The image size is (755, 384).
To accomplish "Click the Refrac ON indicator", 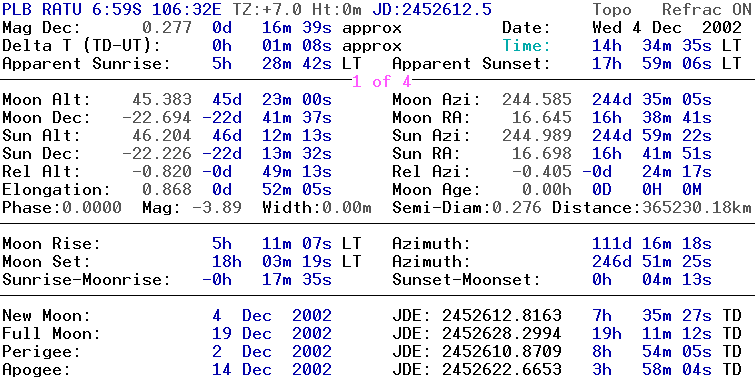I will [x=706, y=10].
